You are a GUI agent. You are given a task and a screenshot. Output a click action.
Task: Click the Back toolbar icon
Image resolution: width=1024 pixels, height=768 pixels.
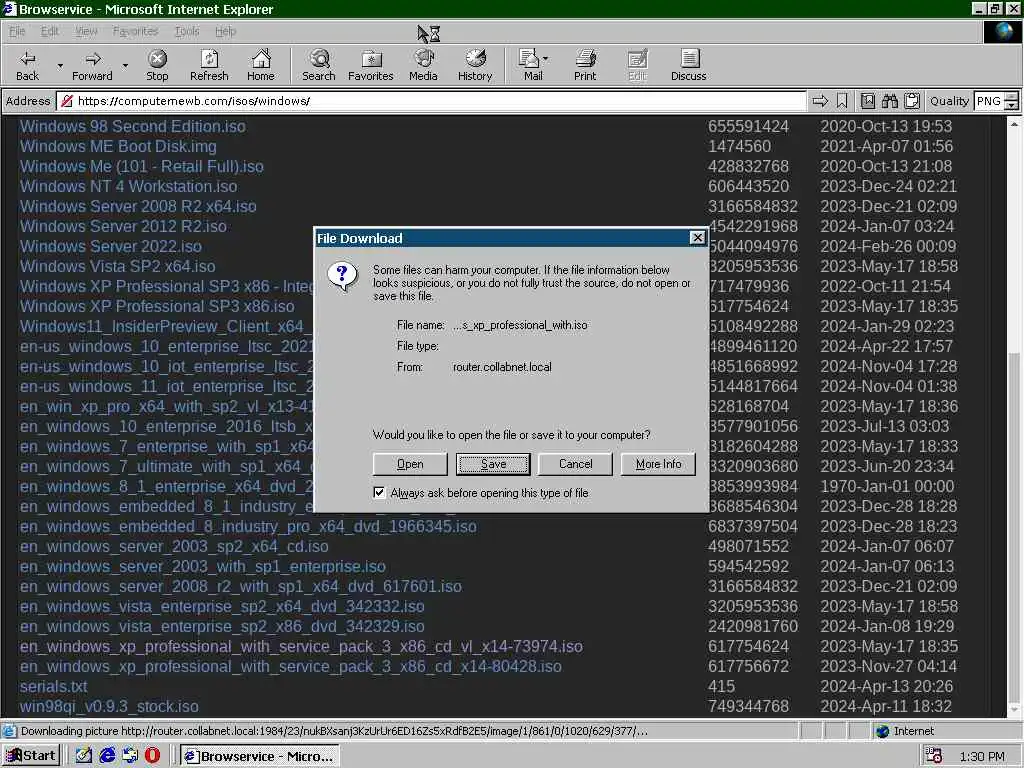pos(27,65)
